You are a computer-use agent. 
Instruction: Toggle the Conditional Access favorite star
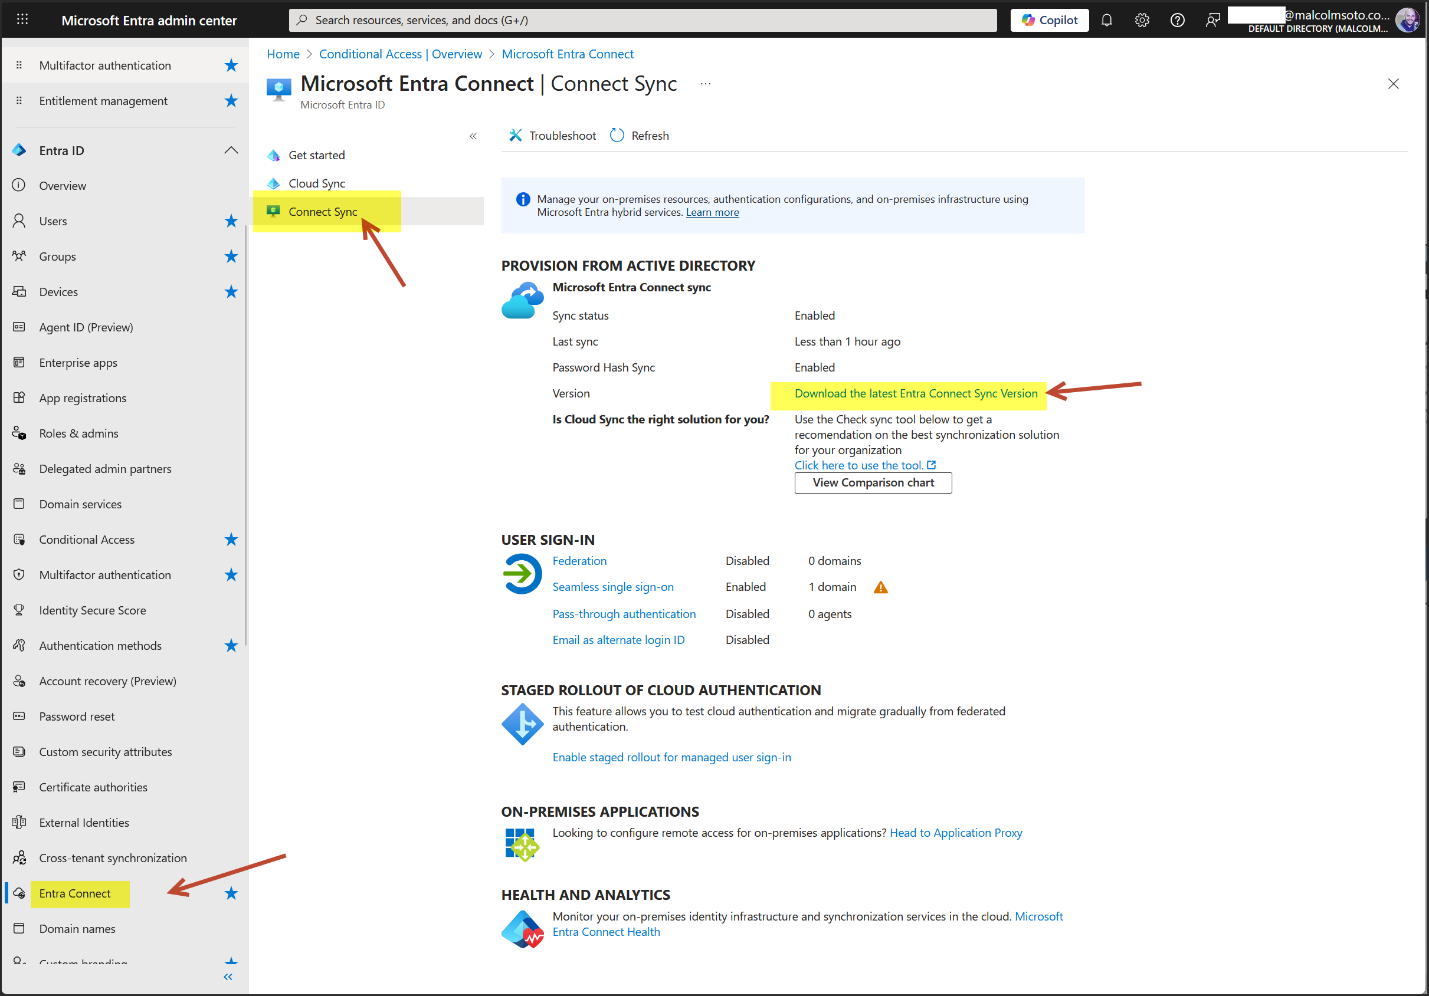[231, 540]
